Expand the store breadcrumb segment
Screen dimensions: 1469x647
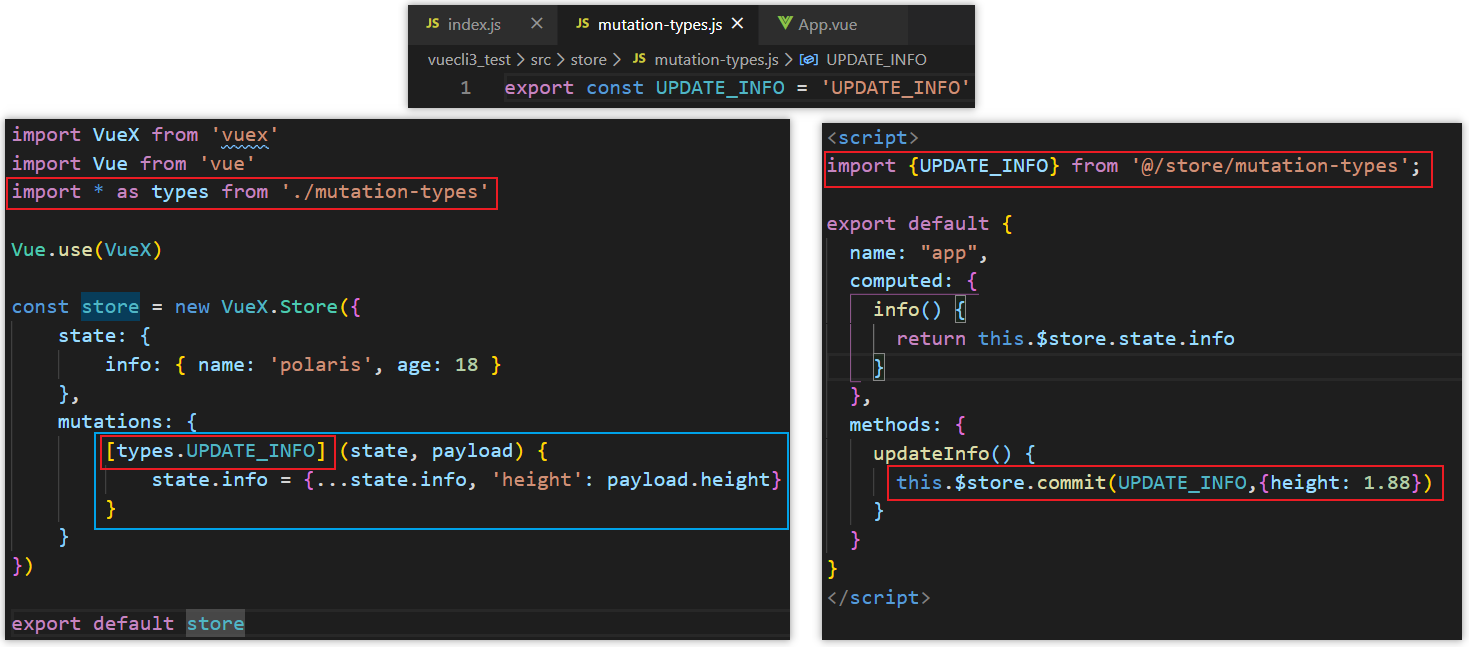pyautogui.click(x=589, y=60)
